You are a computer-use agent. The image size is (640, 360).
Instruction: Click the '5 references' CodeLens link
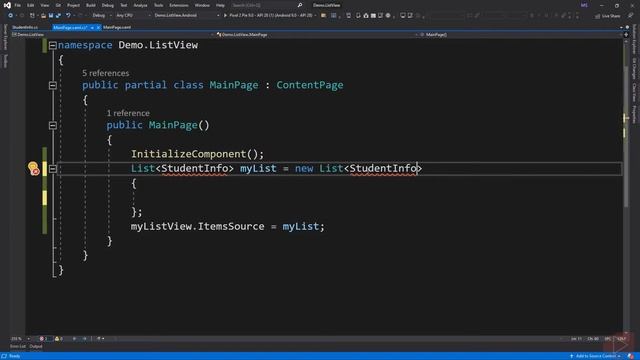click(105, 73)
